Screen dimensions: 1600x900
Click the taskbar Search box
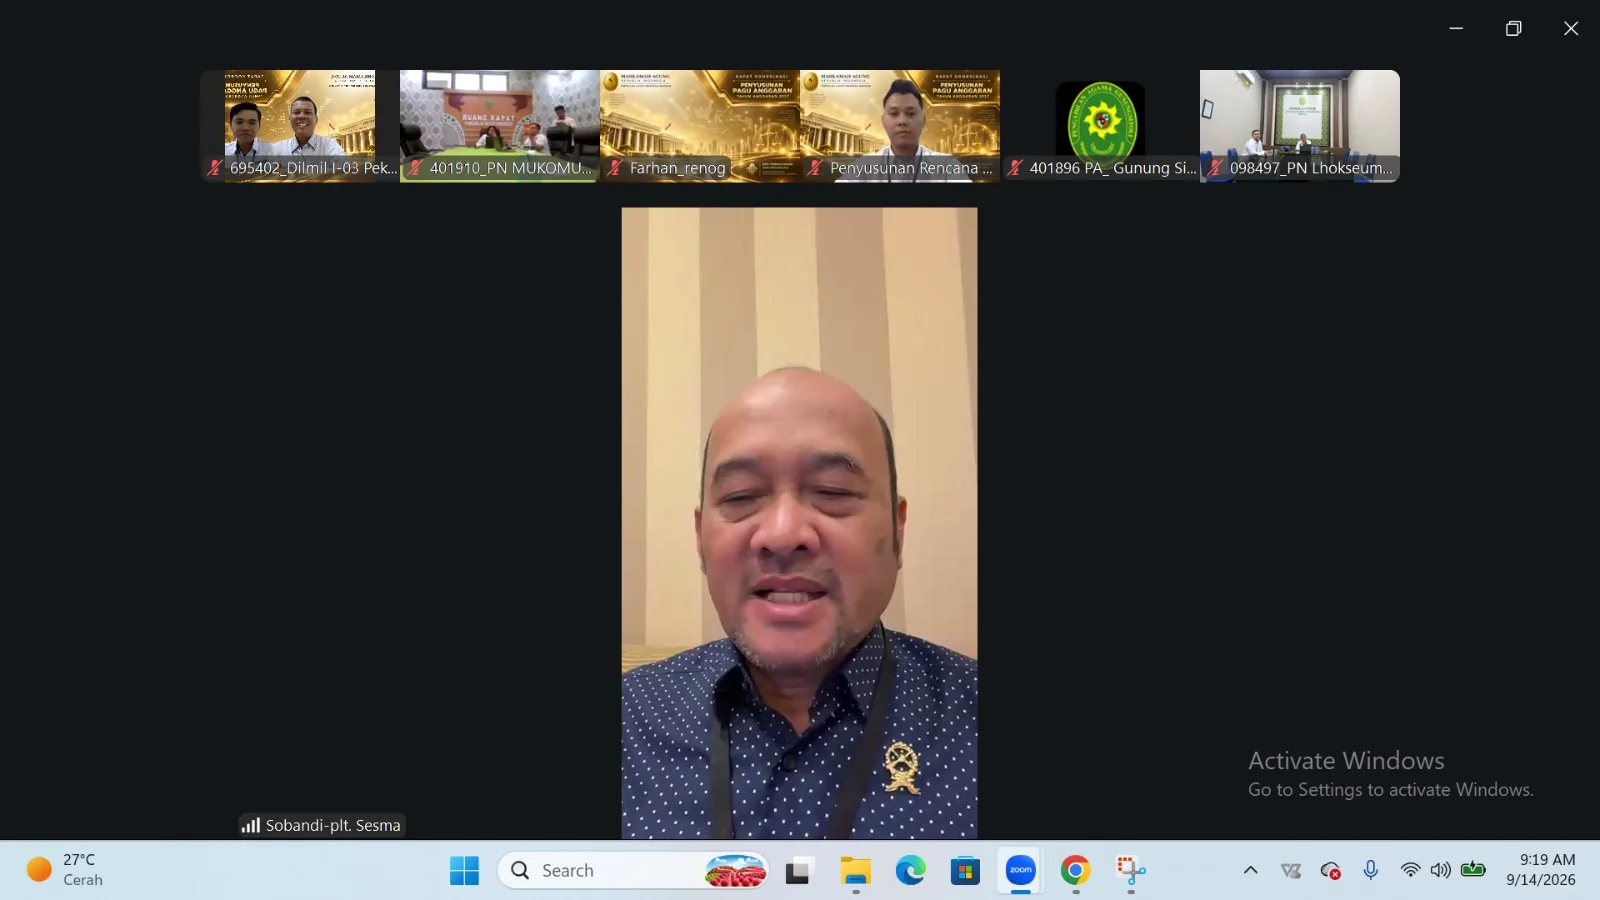tap(634, 870)
